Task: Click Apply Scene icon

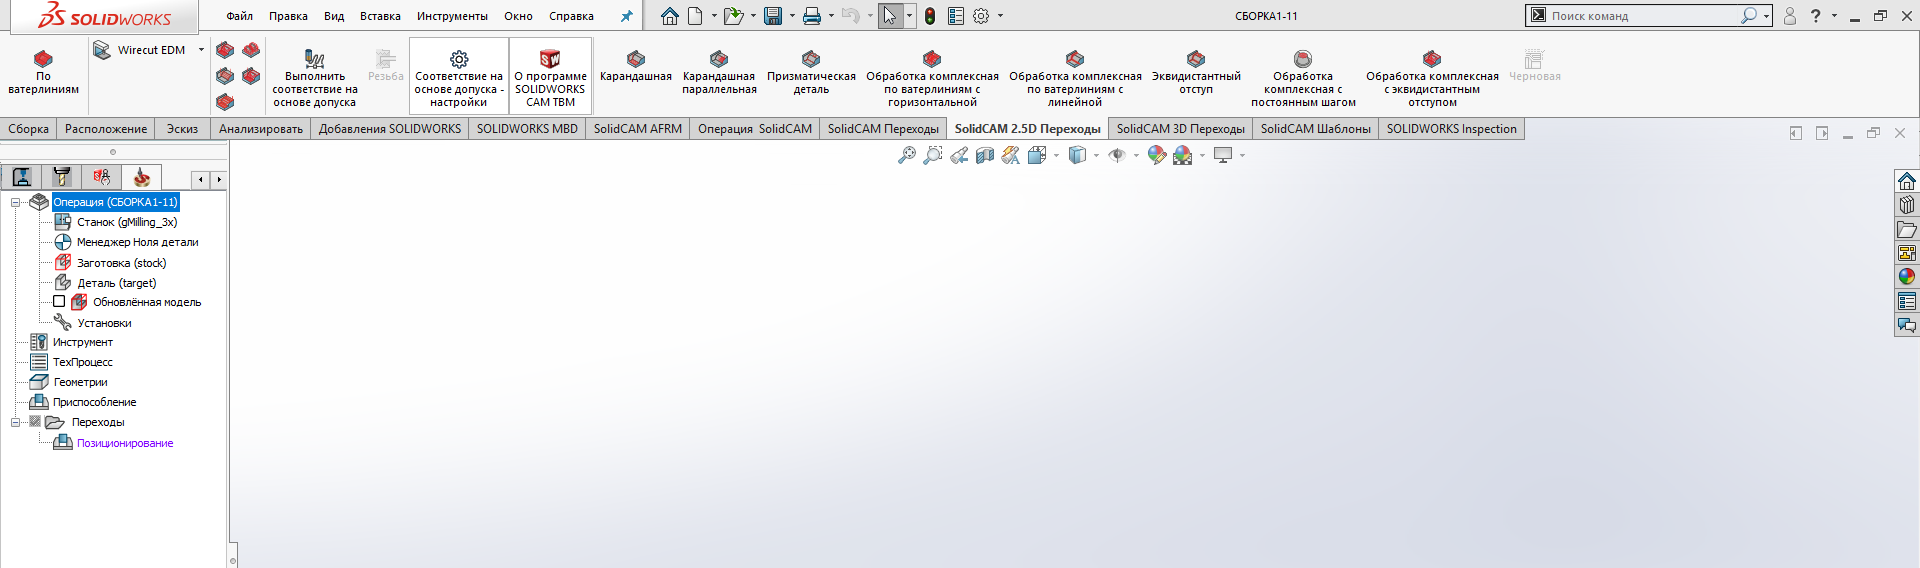Action: (1183, 155)
